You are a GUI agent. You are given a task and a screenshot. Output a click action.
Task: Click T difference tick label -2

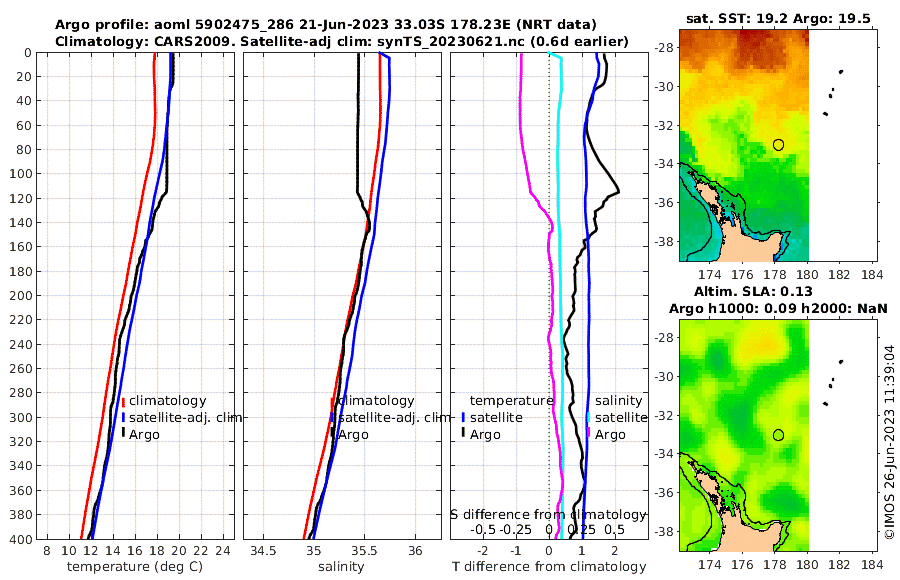click(x=483, y=551)
